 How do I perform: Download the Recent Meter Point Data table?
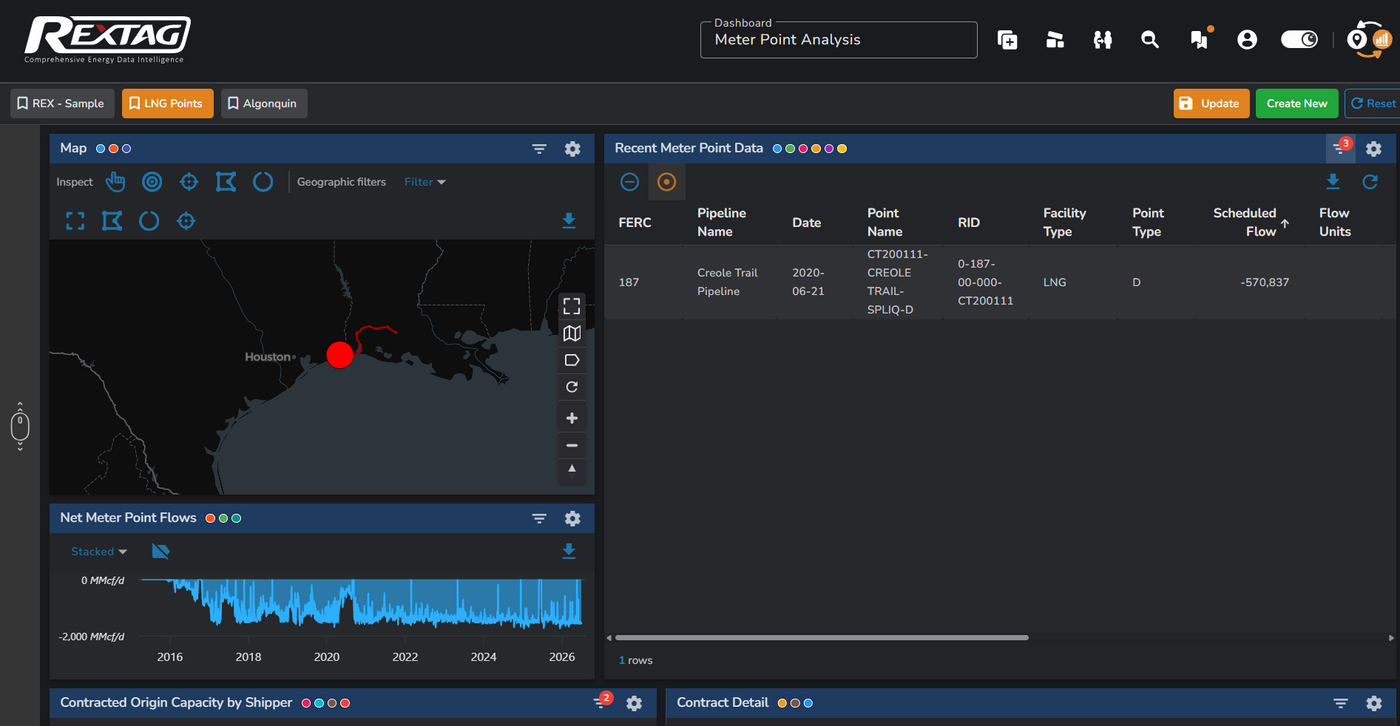pyautogui.click(x=1333, y=182)
